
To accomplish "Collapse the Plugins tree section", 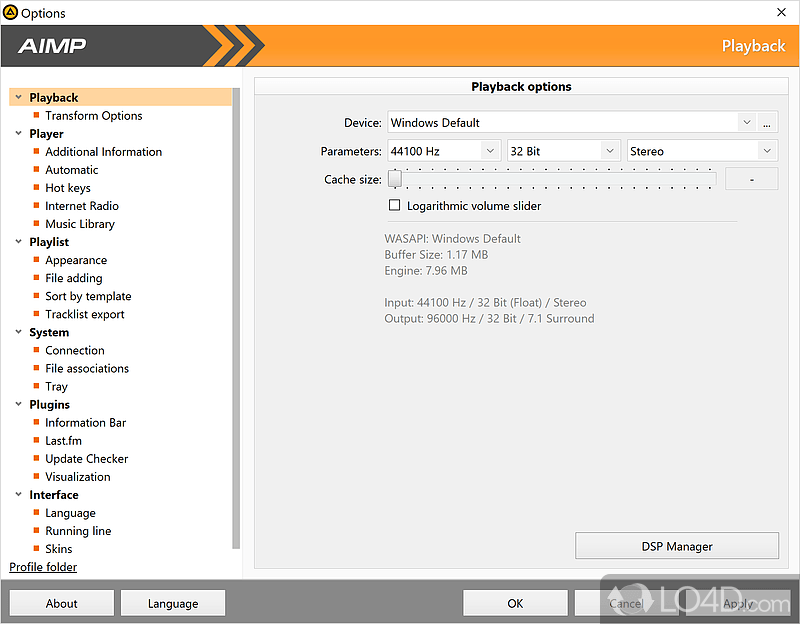I will (x=18, y=404).
